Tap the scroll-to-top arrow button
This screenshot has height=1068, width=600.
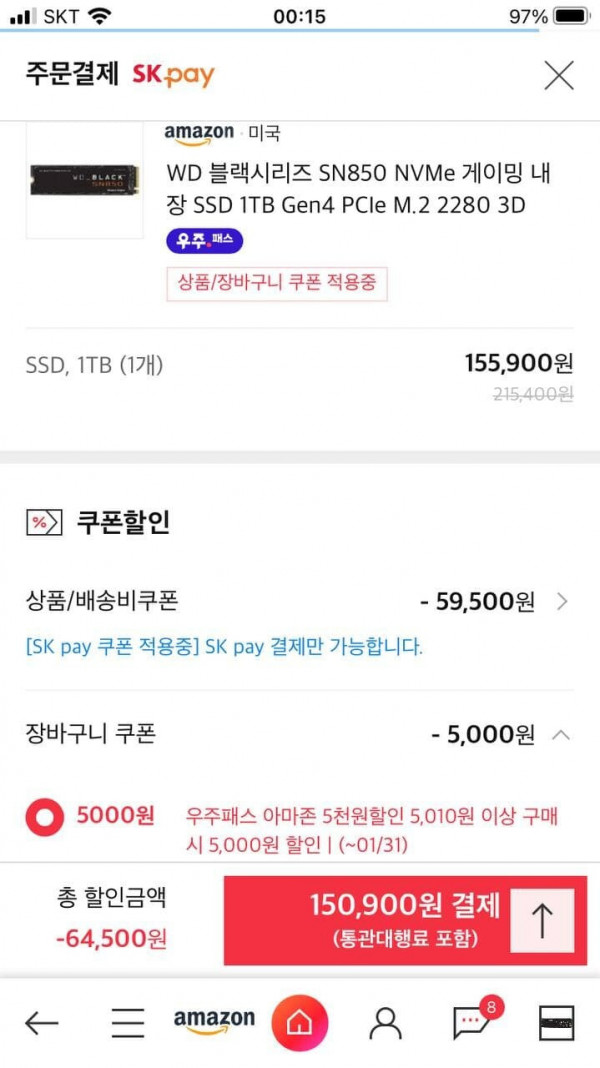[x=542, y=920]
